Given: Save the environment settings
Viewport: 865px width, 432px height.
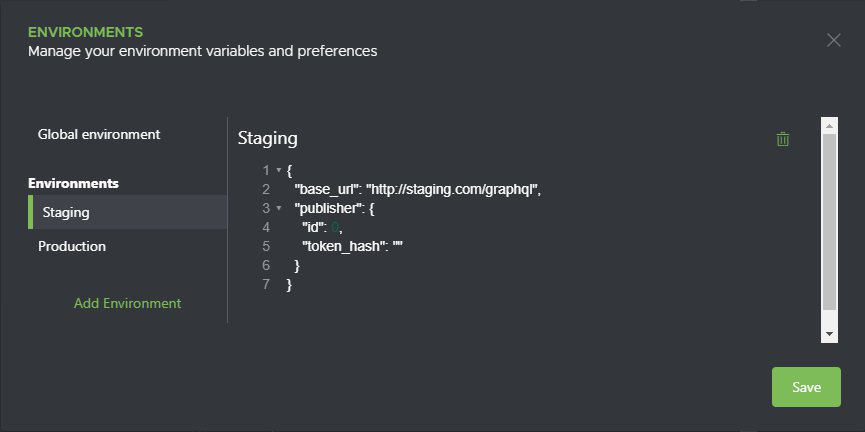Looking at the screenshot, I should (806, 387).
